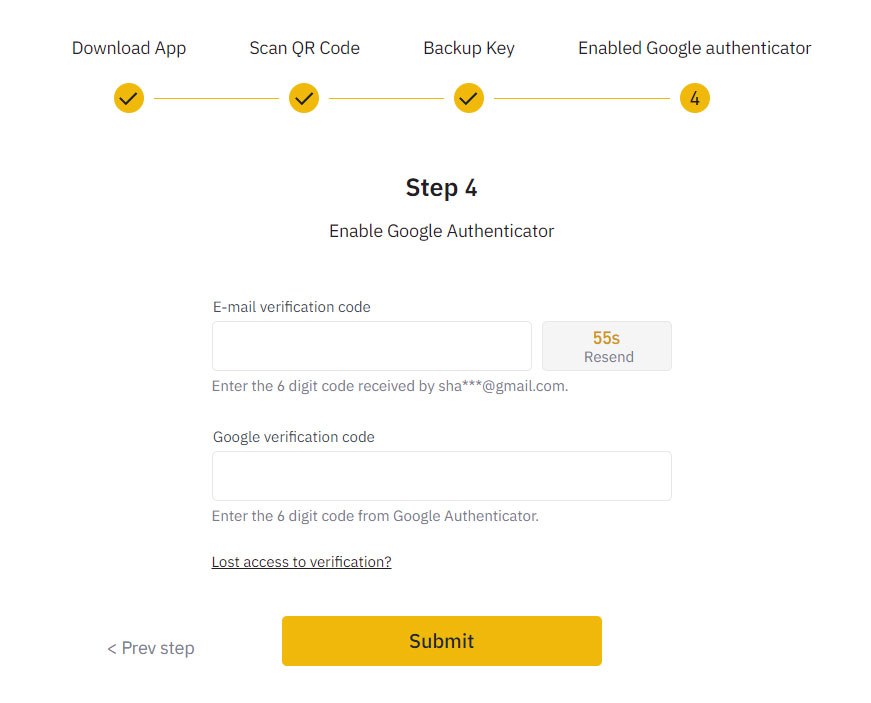Viewport: 871px width, 703px height.
Task: Click the checkmark between Scan QR Code labels
Action: coord(303,98)
